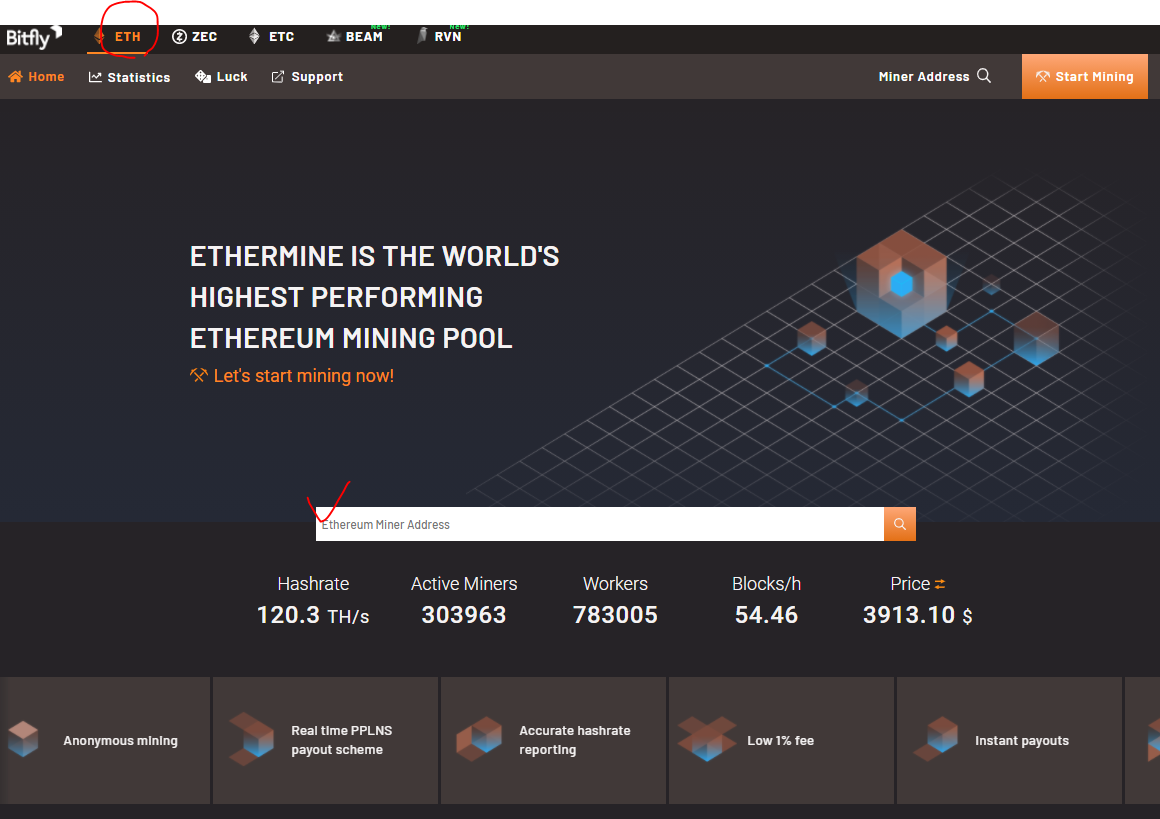Click the Blocks/h label
Viewport: 1160px width, 819px height.
tap(766, 584)
